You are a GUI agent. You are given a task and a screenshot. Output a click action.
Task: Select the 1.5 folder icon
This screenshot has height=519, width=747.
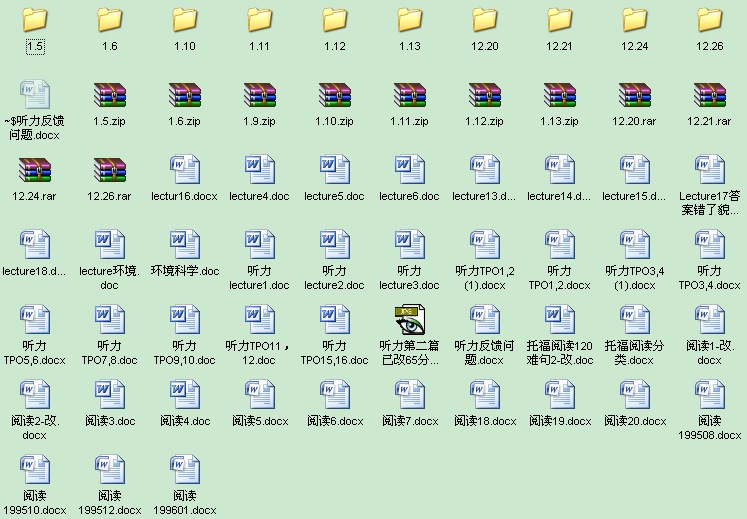[35, 20]
